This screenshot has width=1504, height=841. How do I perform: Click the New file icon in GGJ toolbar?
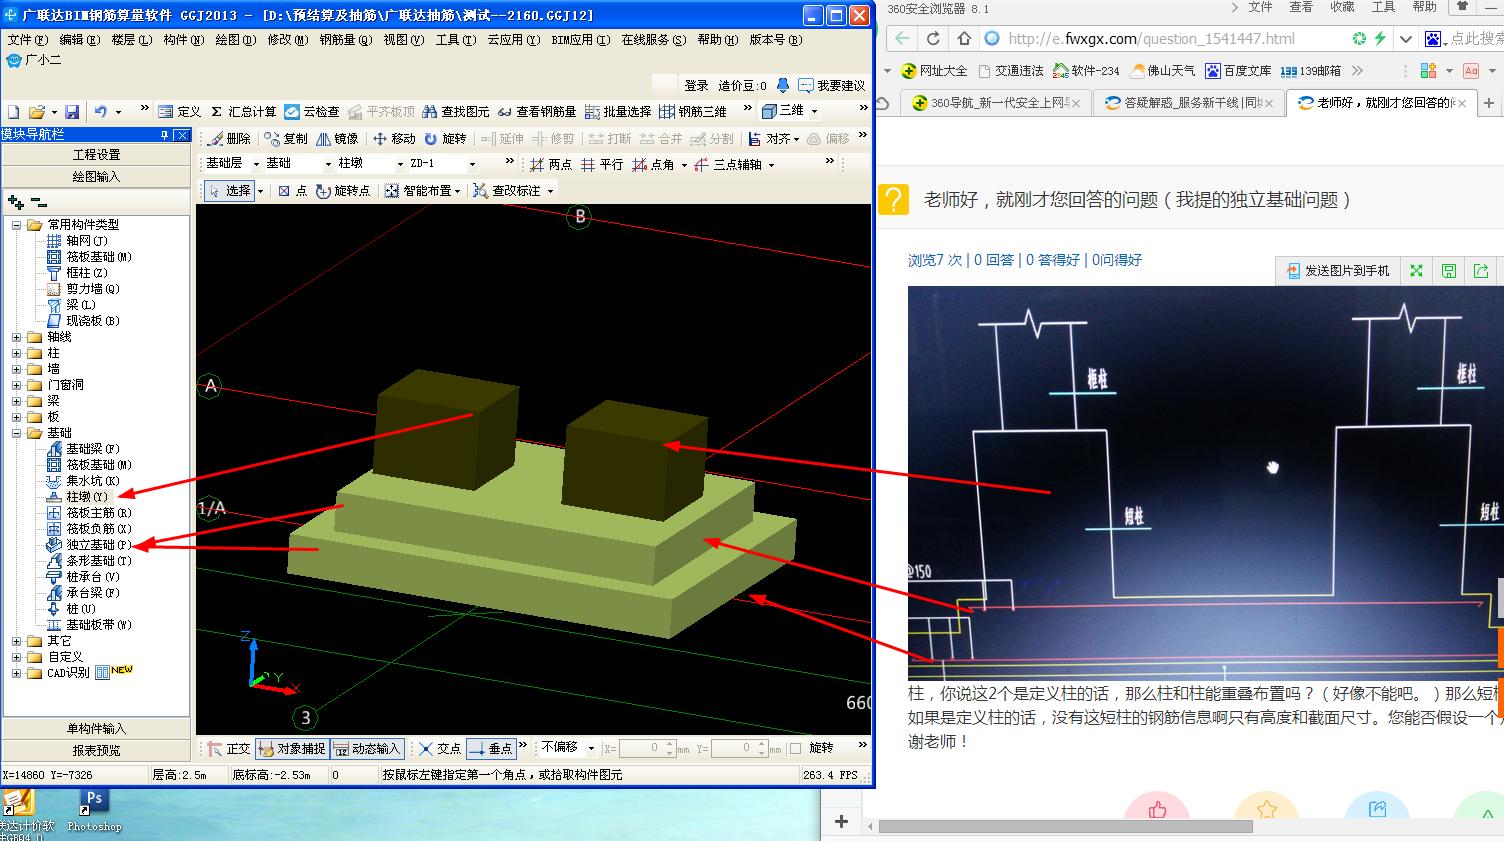14,112
